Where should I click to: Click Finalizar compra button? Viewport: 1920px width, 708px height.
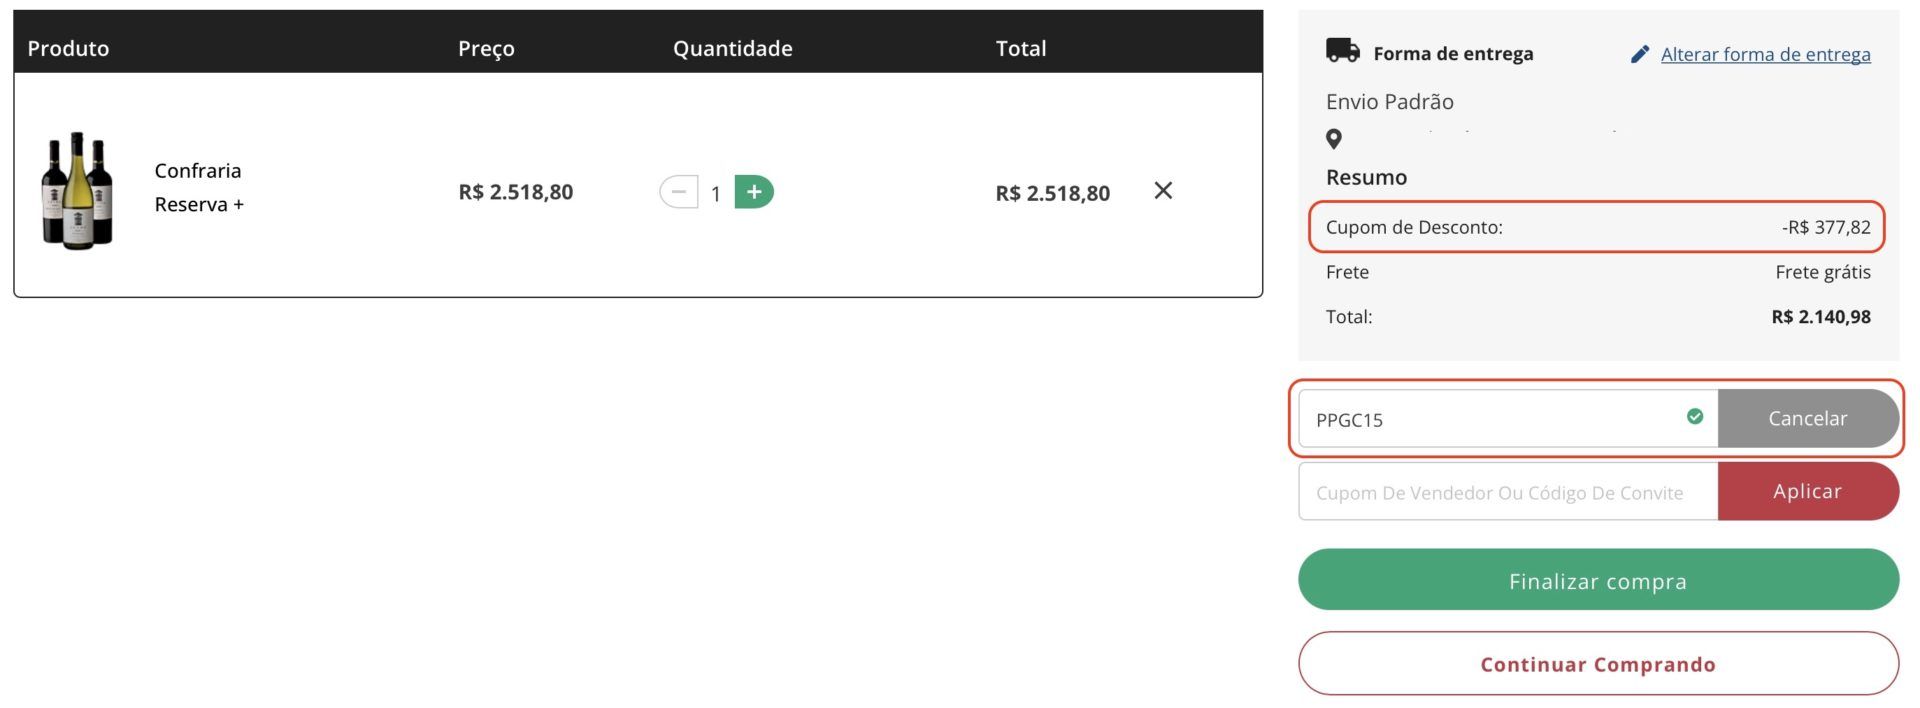1597,580
